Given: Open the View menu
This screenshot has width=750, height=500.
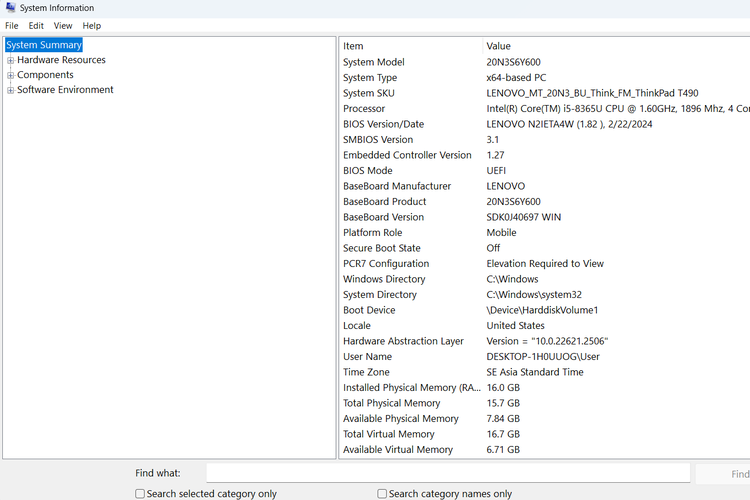Looking at the screenshot, I should (63, 25).
